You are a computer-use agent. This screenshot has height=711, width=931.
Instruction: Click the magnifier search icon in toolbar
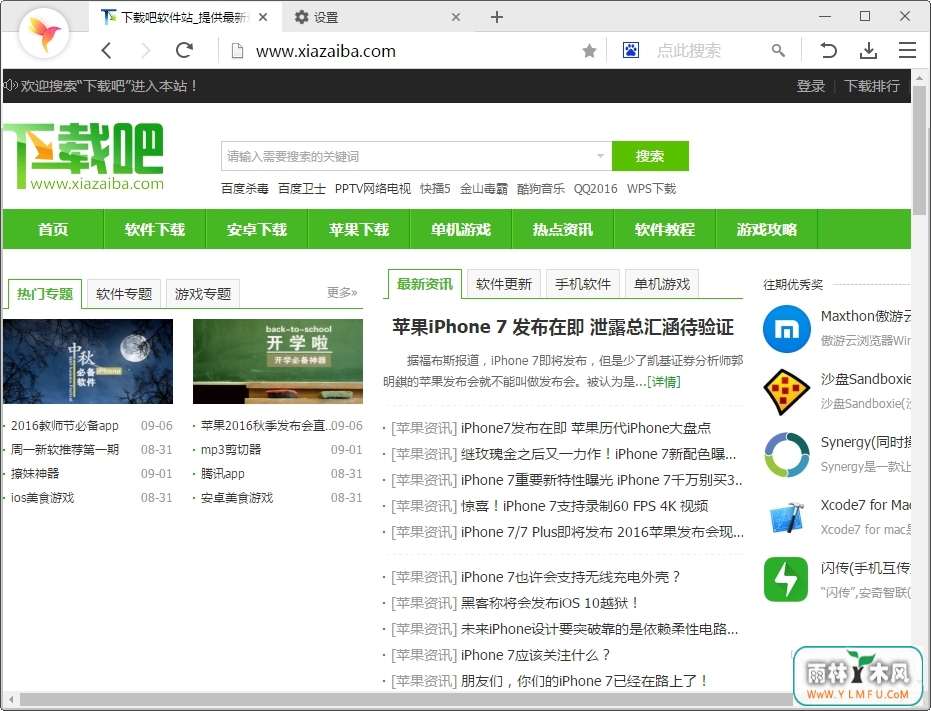pos(778,50)
